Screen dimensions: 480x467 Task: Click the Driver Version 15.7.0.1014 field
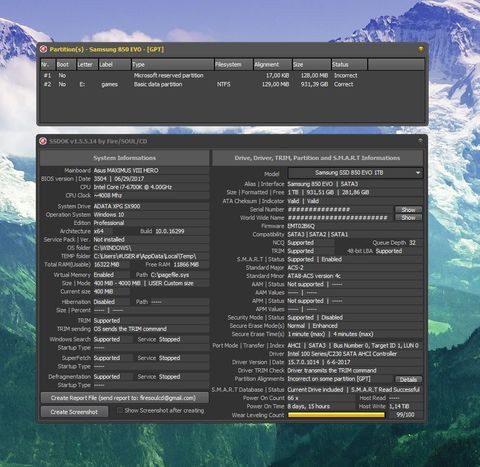(x=355, y=362)
